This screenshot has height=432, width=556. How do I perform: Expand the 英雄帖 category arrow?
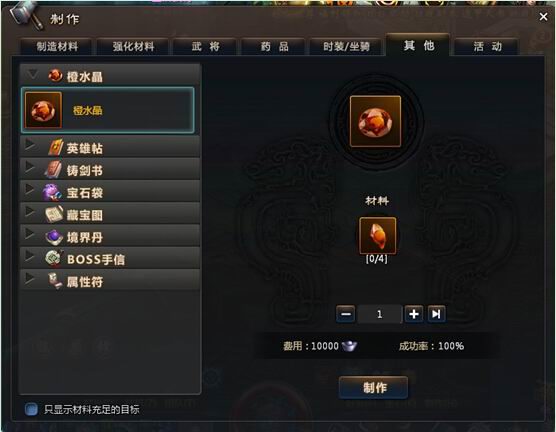[31, 145]
